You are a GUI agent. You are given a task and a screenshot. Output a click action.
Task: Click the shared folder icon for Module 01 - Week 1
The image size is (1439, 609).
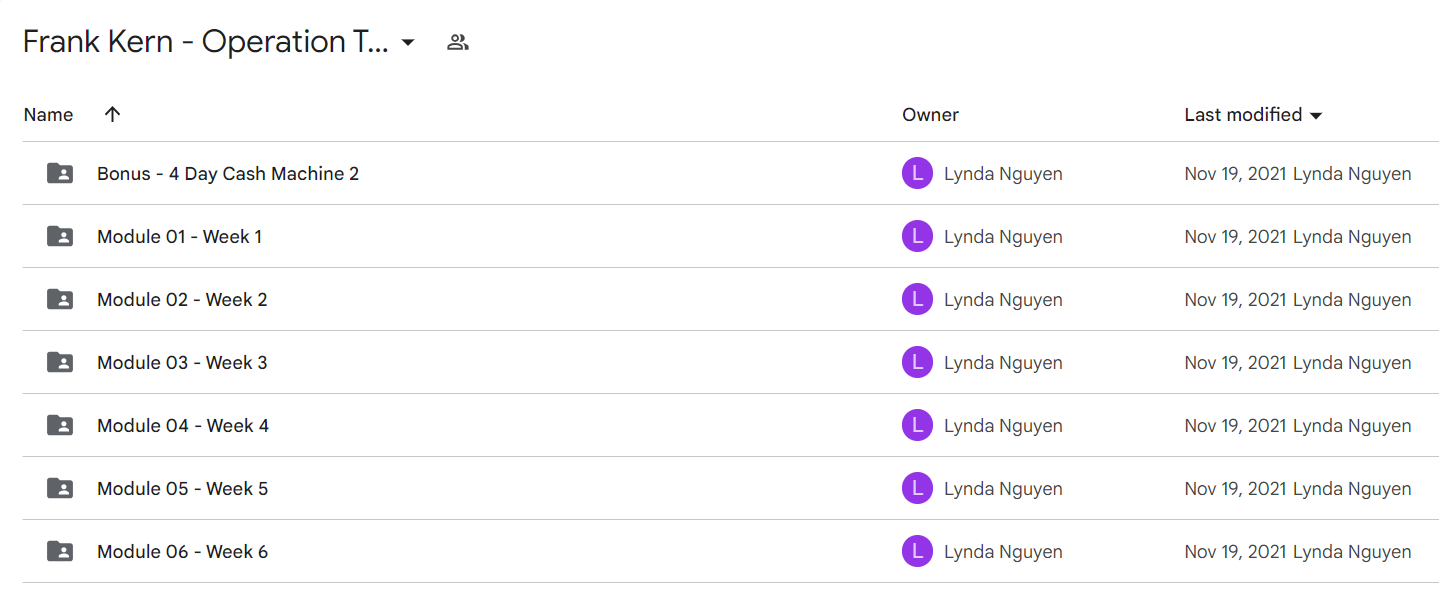click(60, 236)
